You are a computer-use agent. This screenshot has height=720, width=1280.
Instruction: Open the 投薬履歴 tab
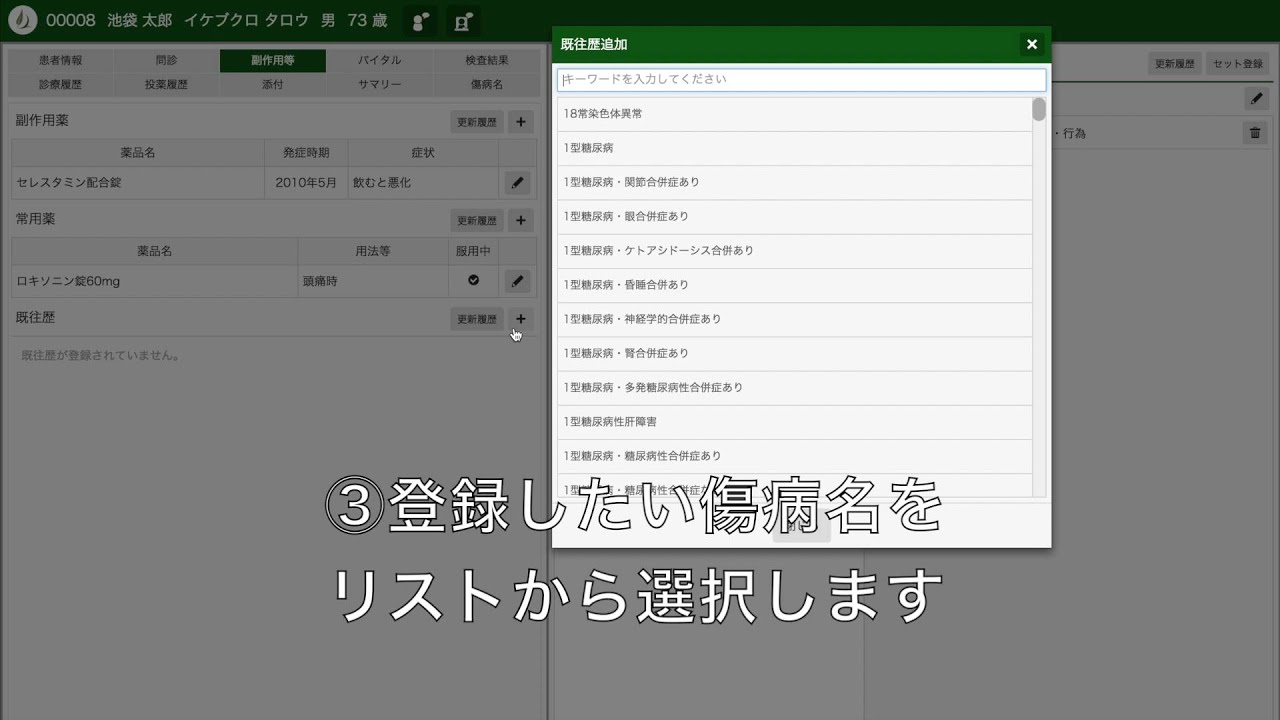click(x=166, y=85)
